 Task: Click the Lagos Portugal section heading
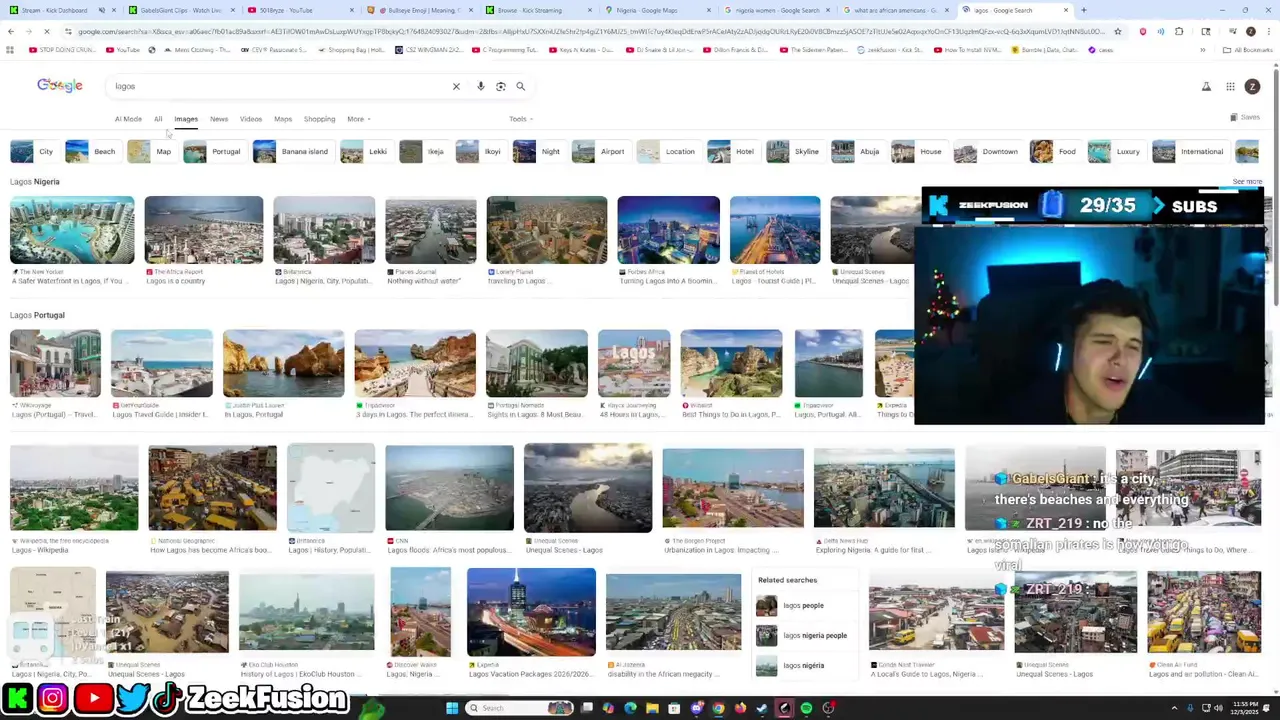click(37, 315)
